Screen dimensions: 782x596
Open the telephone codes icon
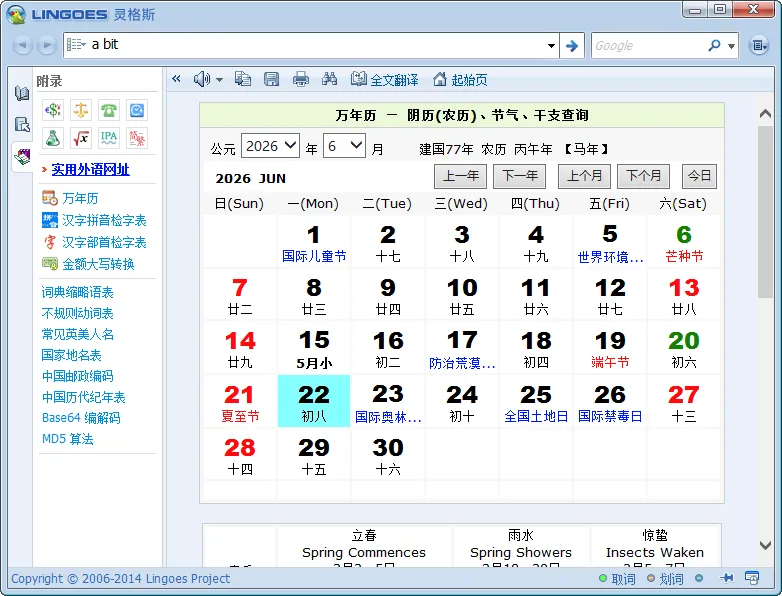pyautogui.click(x=109, y=110)
